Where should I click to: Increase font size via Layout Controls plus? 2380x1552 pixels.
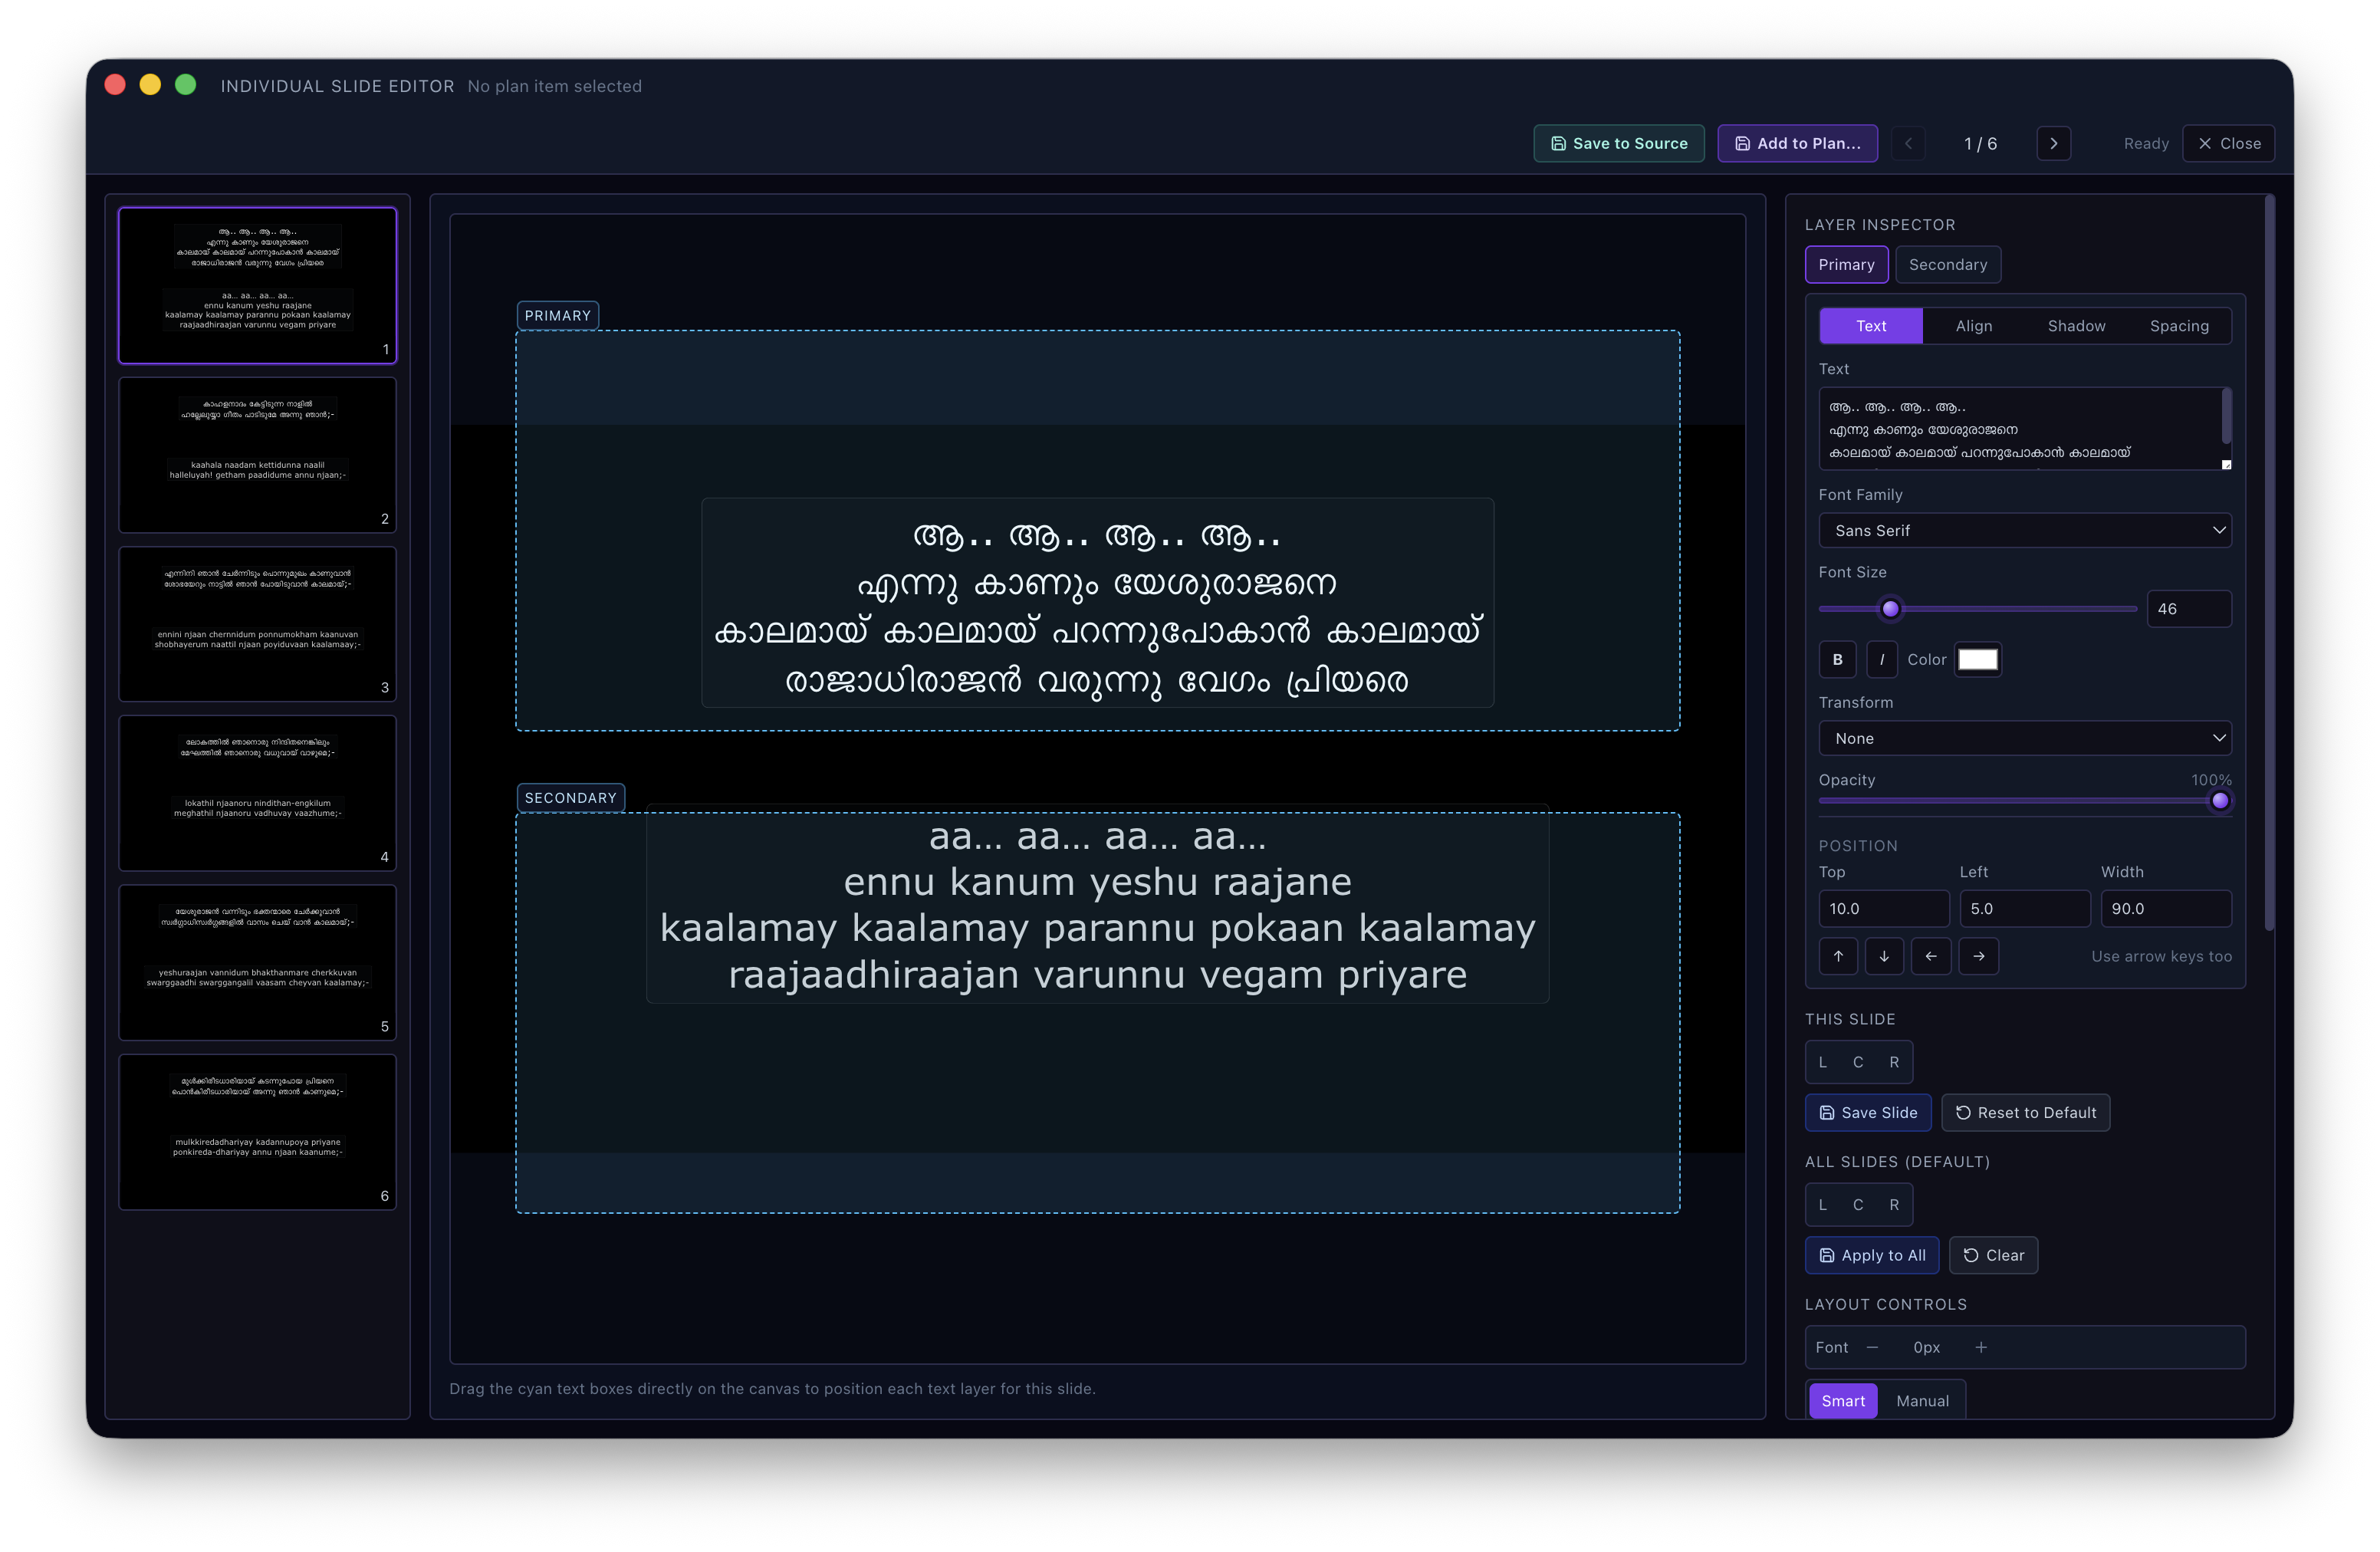coord(1981,1347)
